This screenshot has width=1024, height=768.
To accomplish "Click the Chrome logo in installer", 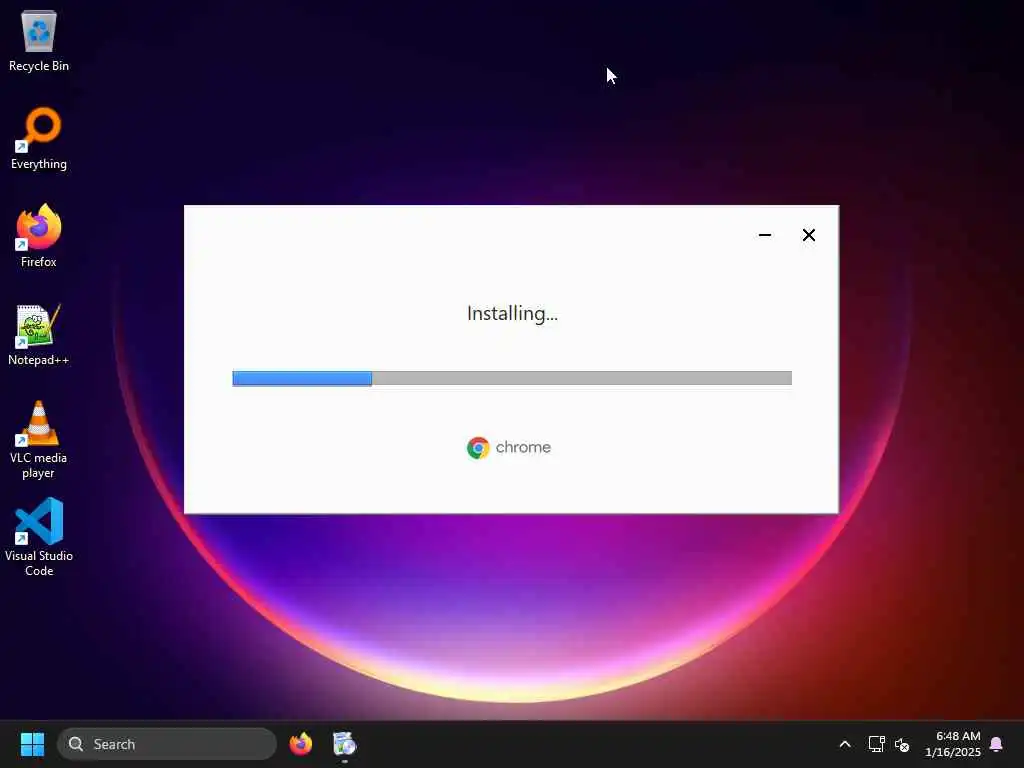I will pyautogui.click(x=478, y=448).
